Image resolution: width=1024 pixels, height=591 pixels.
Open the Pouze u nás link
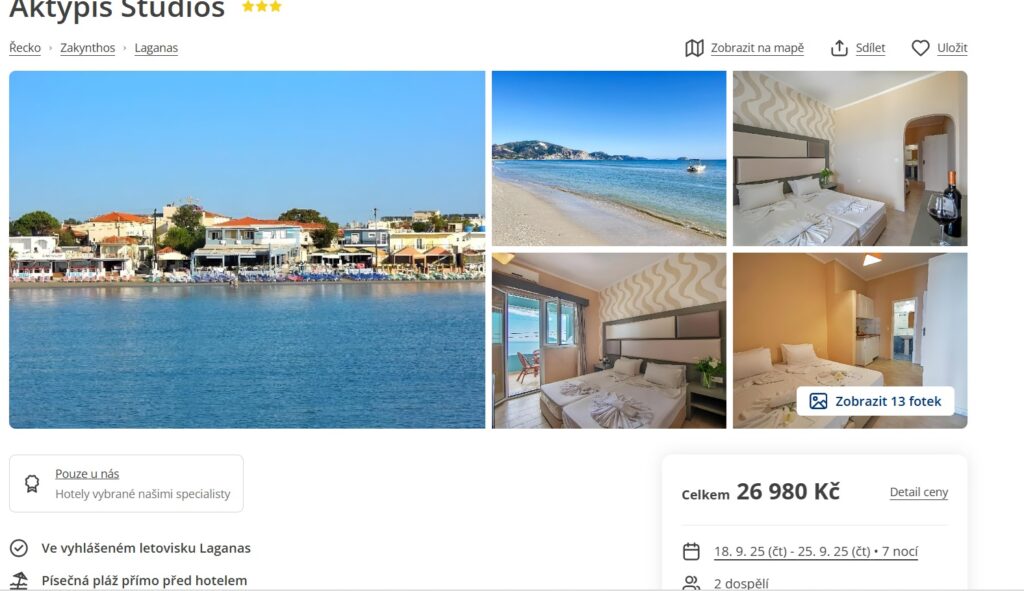(87, 473)
